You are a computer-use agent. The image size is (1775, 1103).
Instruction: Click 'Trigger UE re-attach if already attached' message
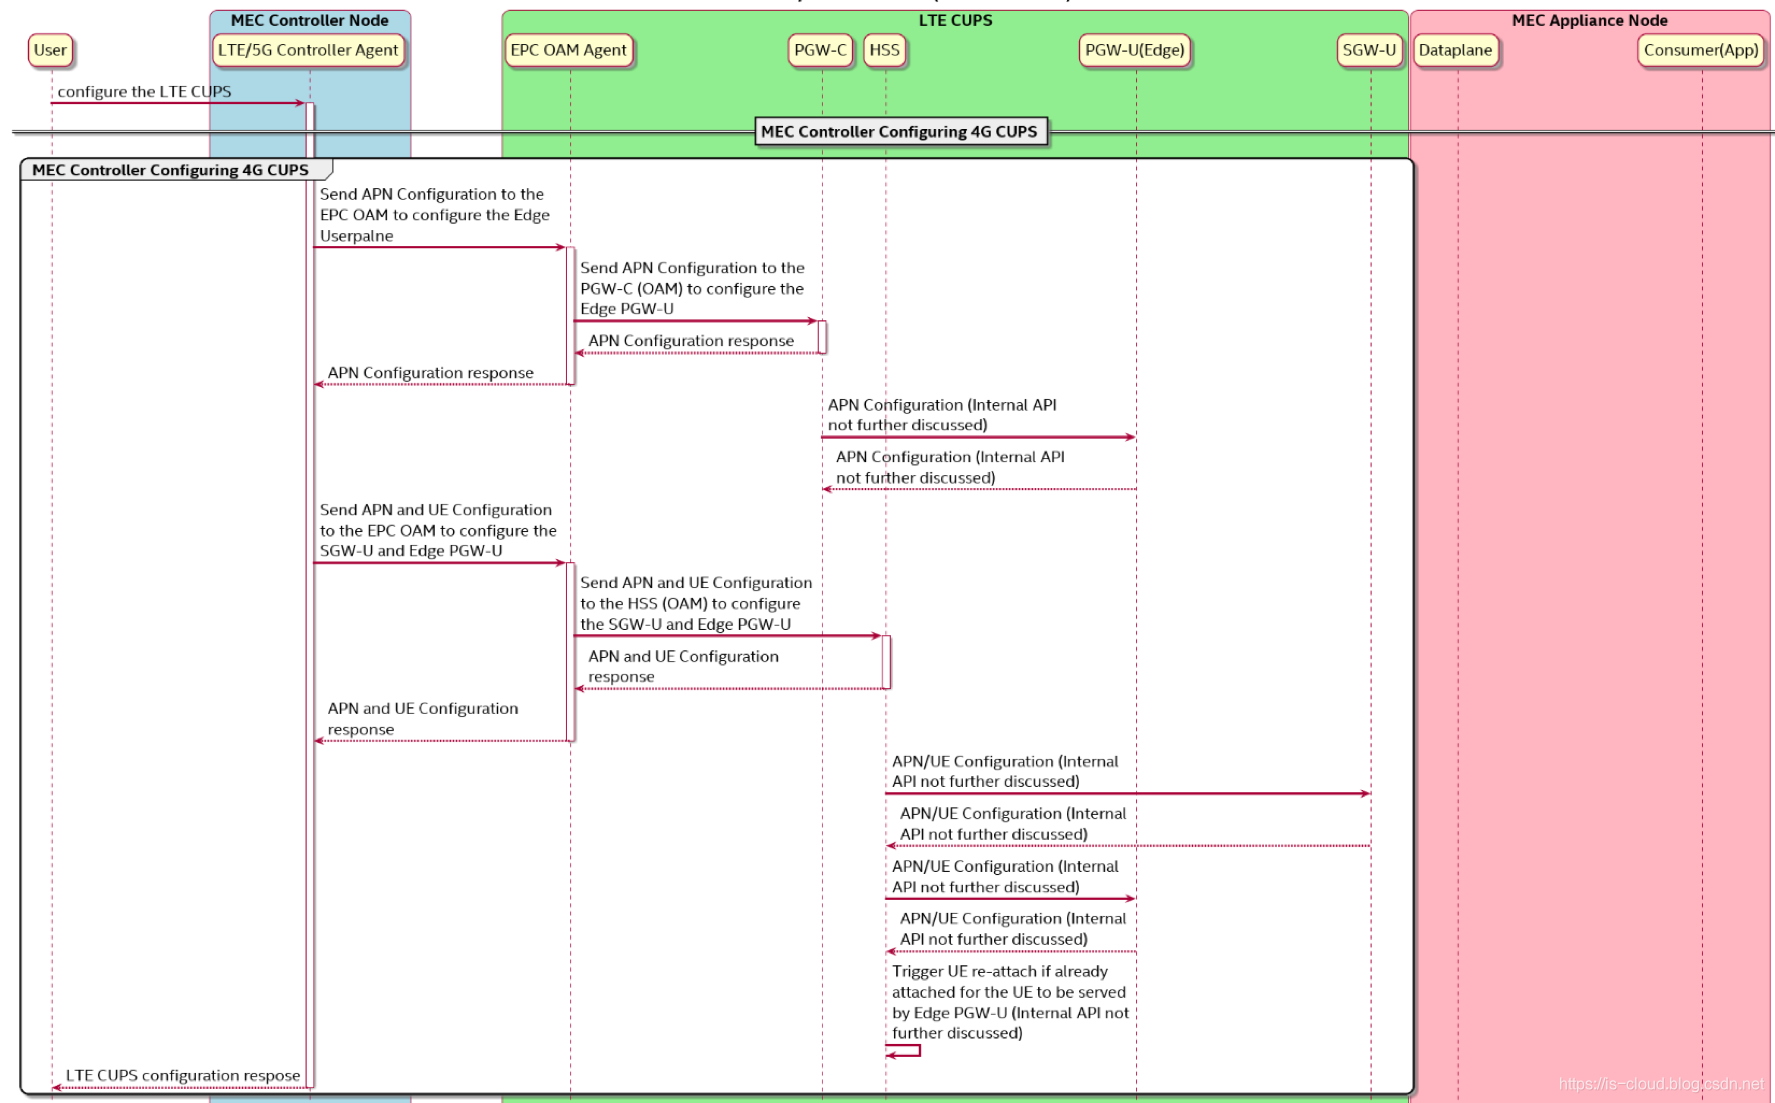point(1010,1002)
